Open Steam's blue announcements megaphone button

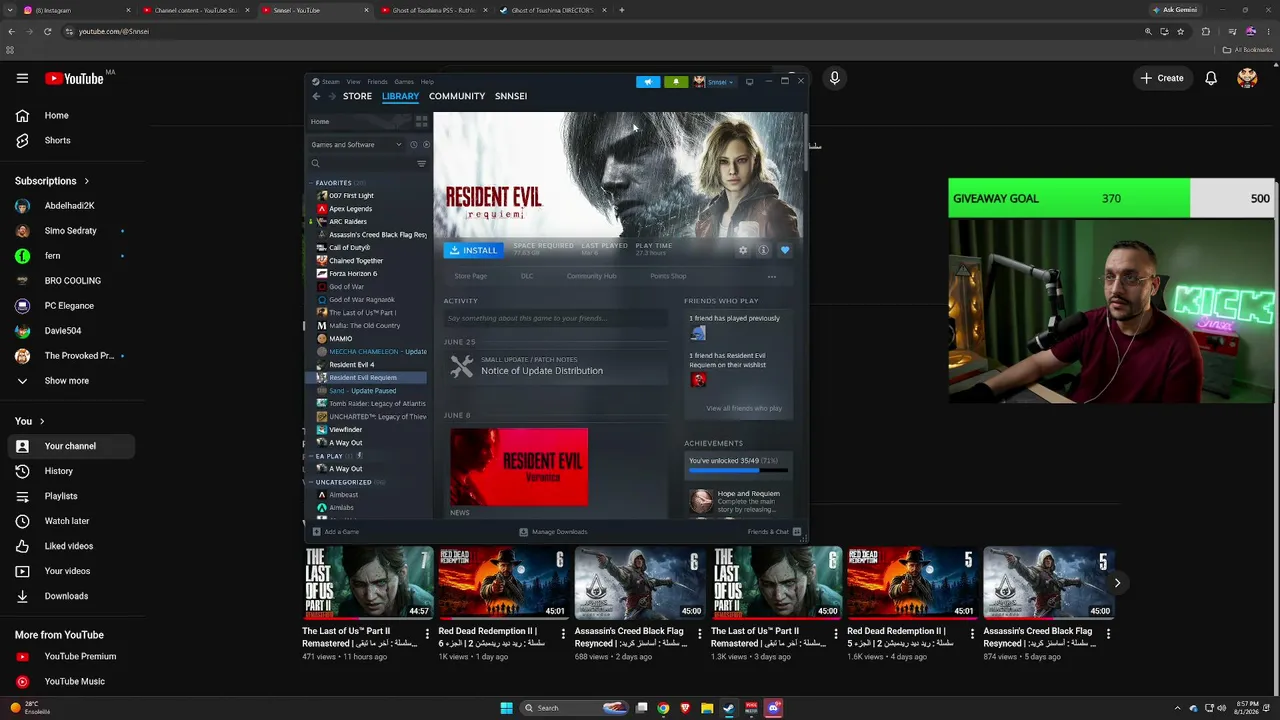click(648, 82)
